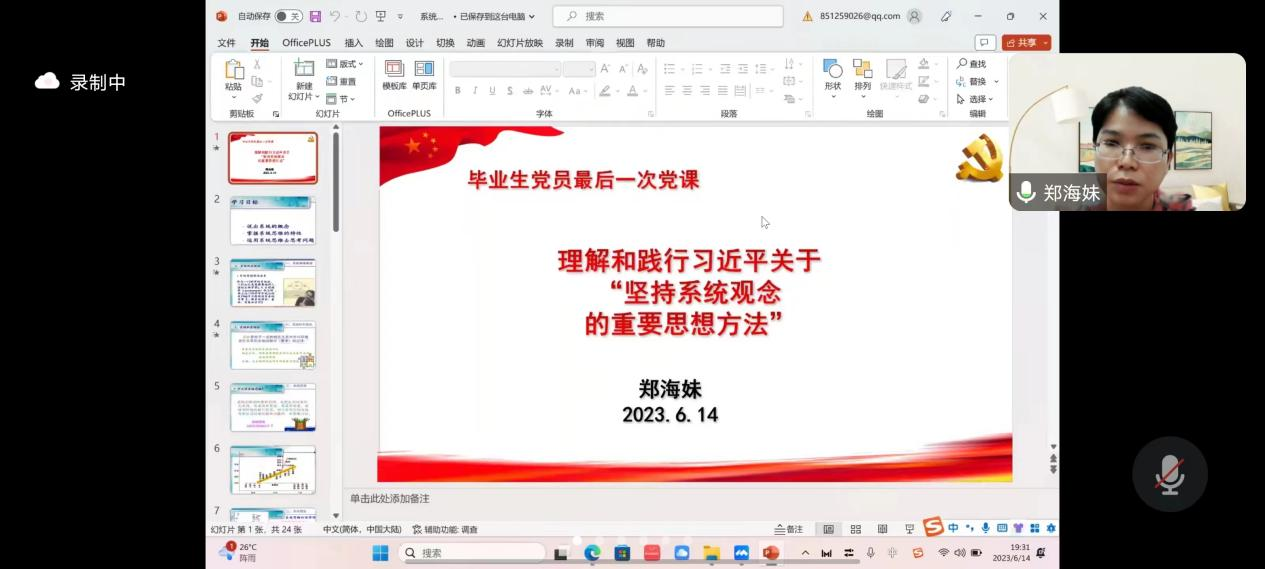
Task: Click the 替换 replace button
Action: (x=971, y=81)
